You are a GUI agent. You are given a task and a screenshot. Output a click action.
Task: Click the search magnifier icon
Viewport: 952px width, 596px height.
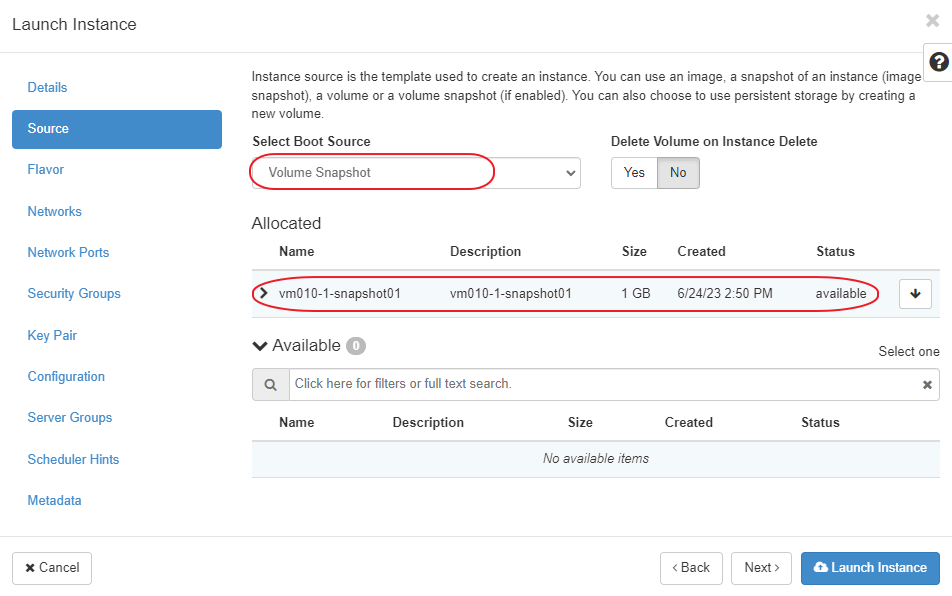tap(270, 384)
